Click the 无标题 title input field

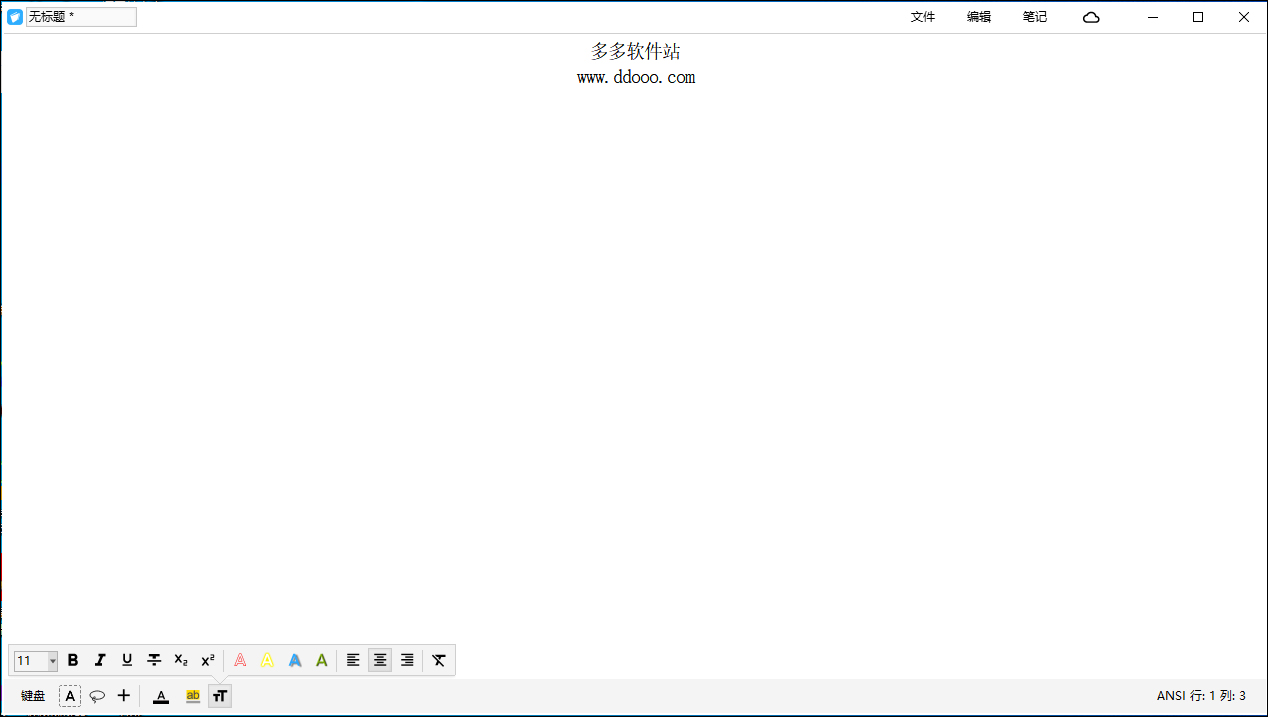(80, 16)
